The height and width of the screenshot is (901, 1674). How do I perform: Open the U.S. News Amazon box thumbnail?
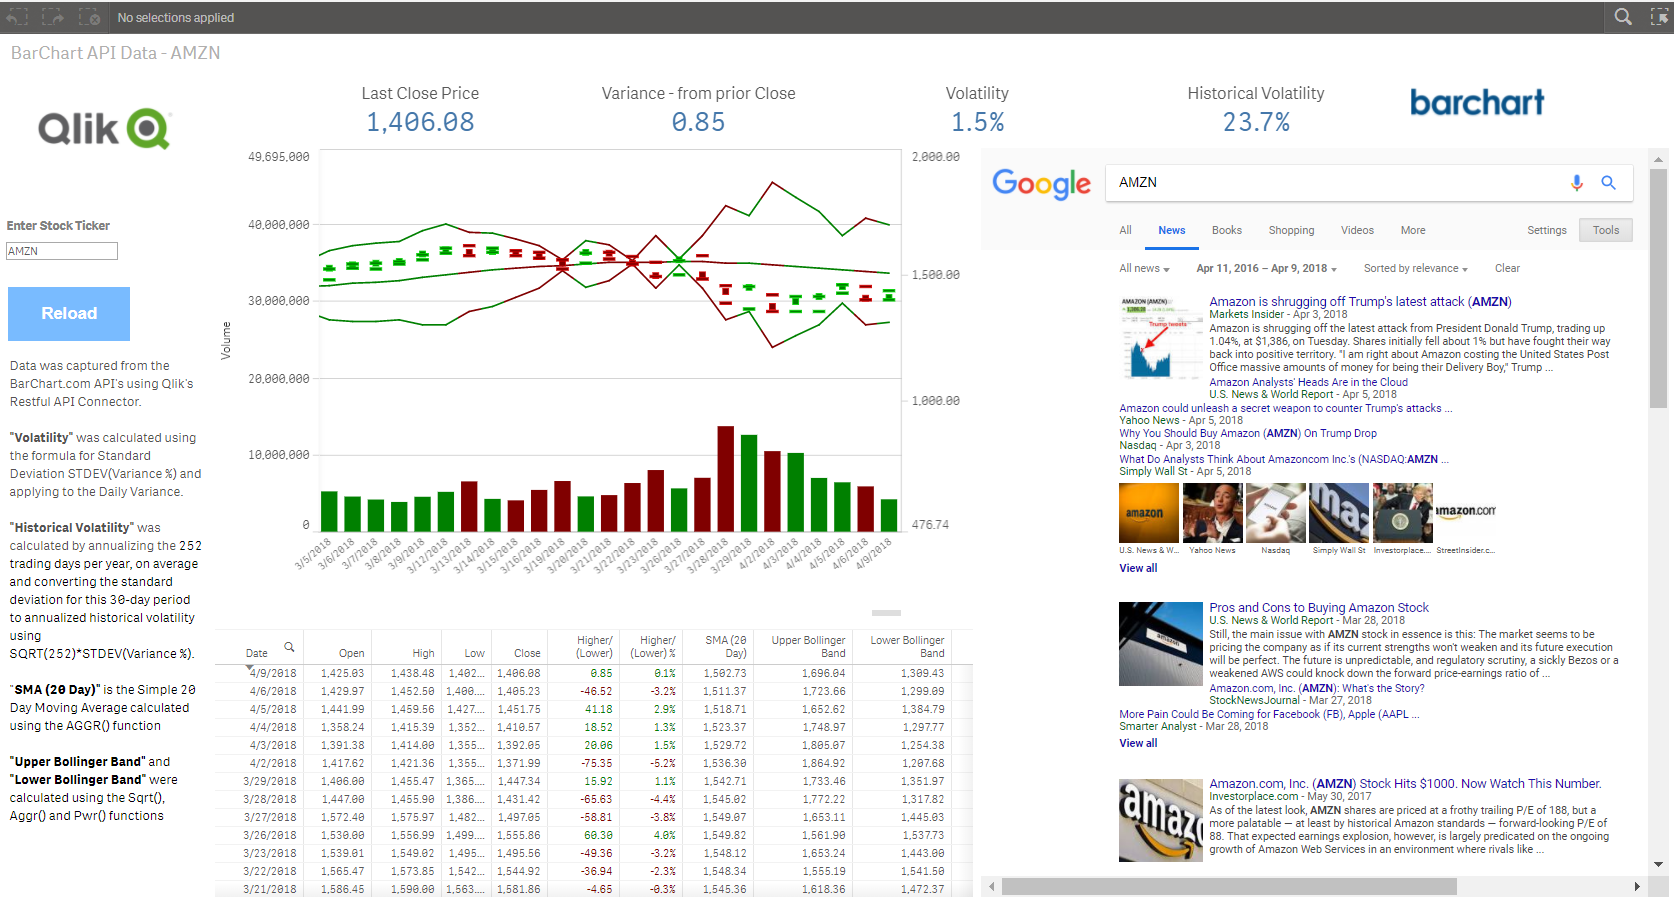pyautogui.click(x=1149, y=513)
